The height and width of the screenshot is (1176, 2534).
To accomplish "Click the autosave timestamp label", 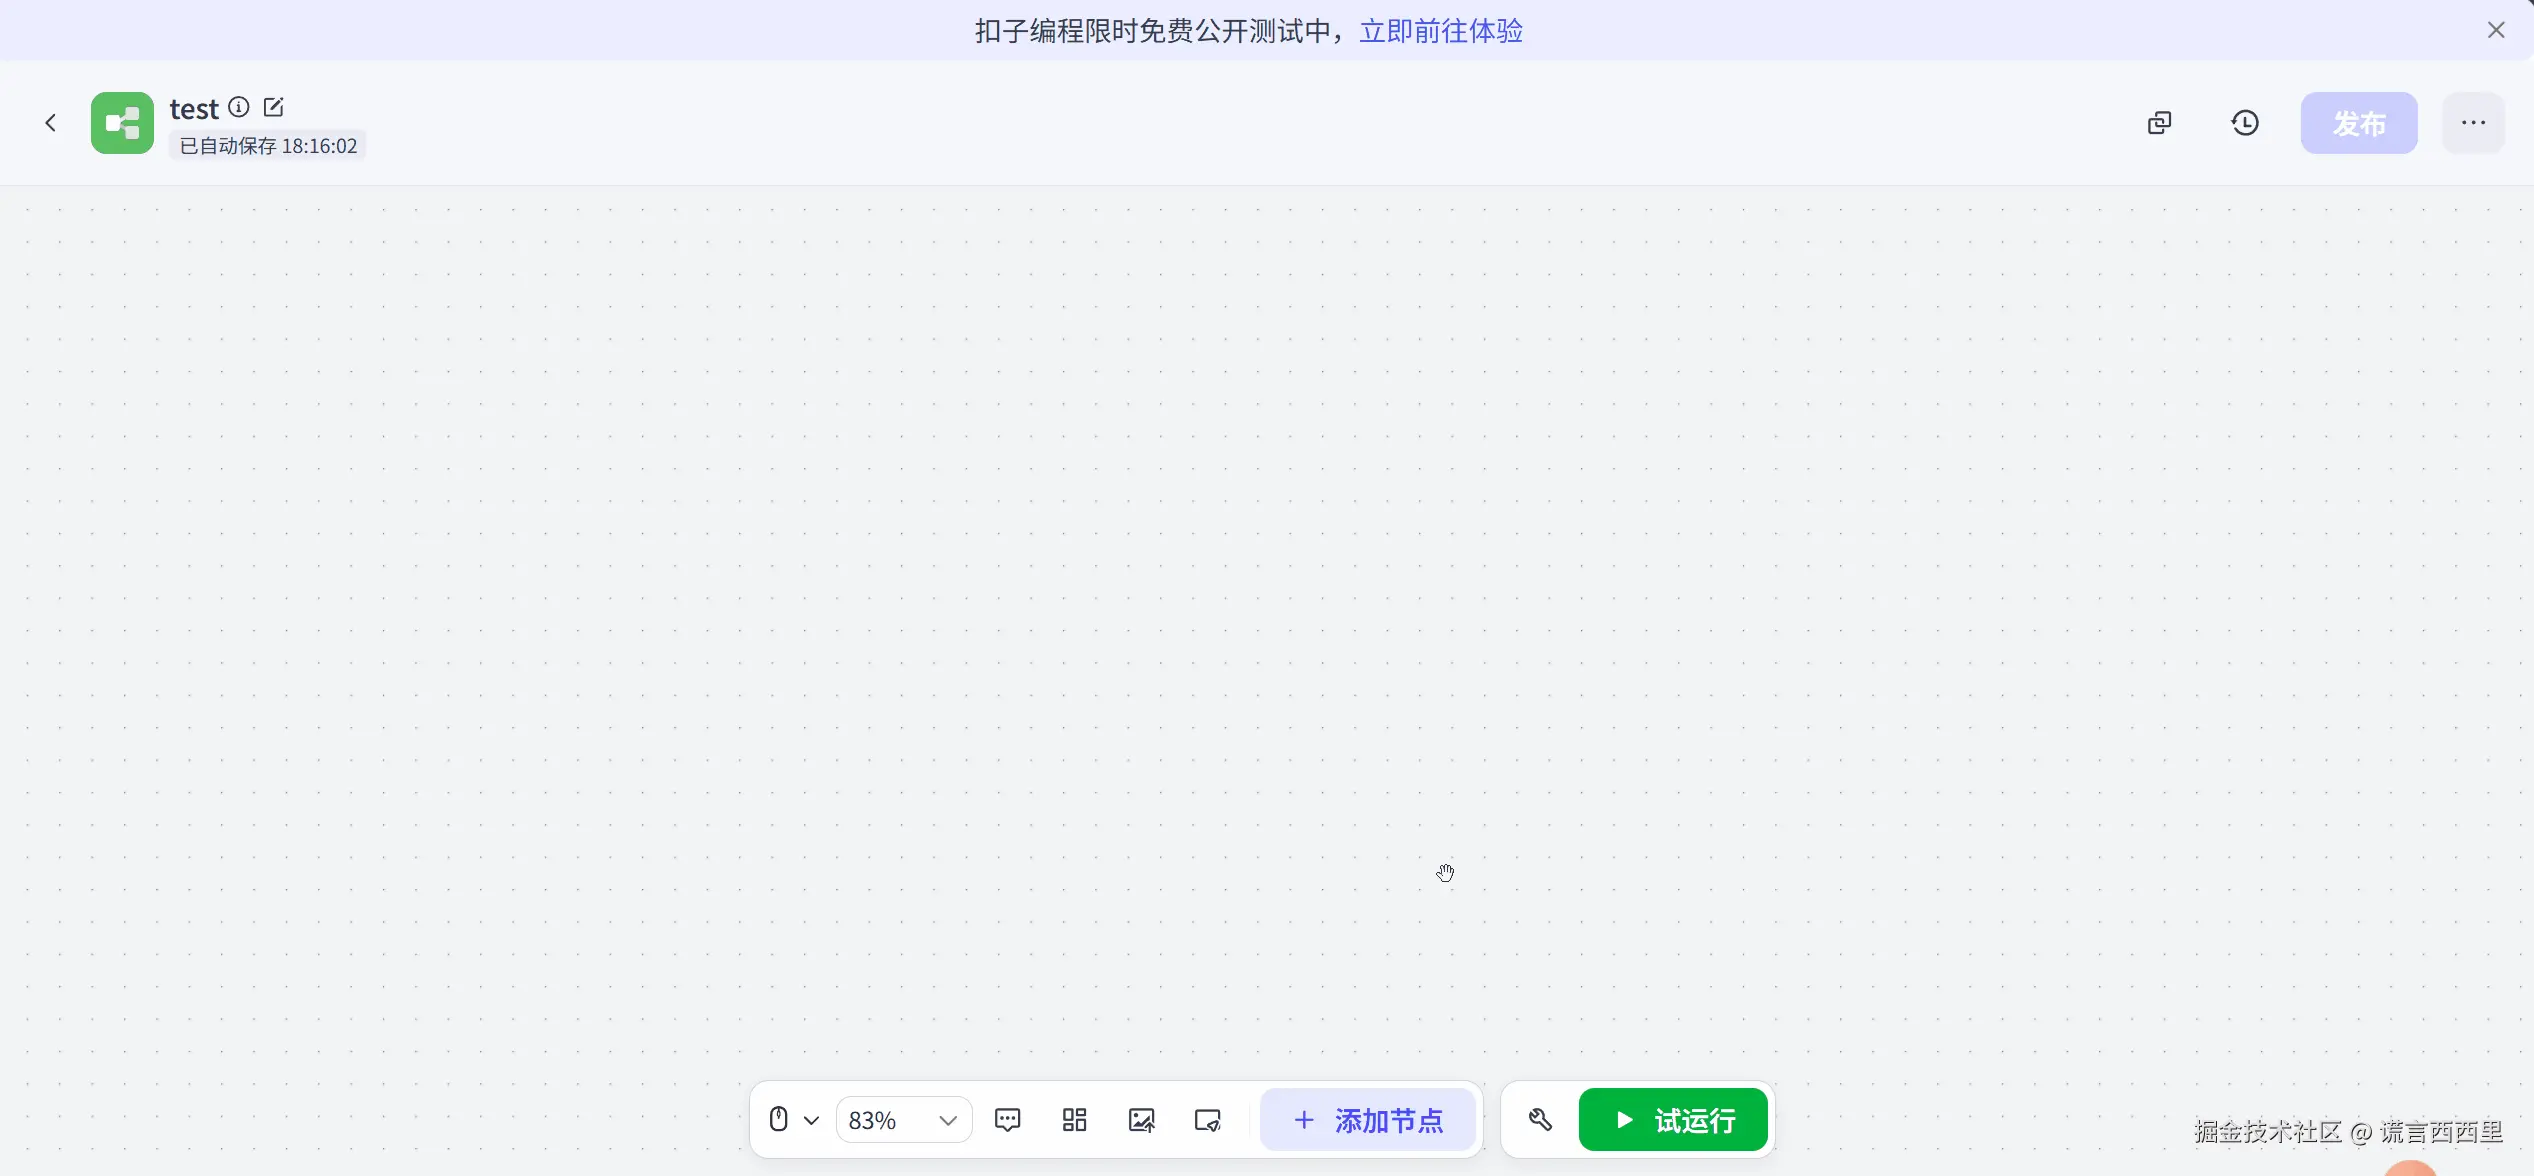I will 268,146.
